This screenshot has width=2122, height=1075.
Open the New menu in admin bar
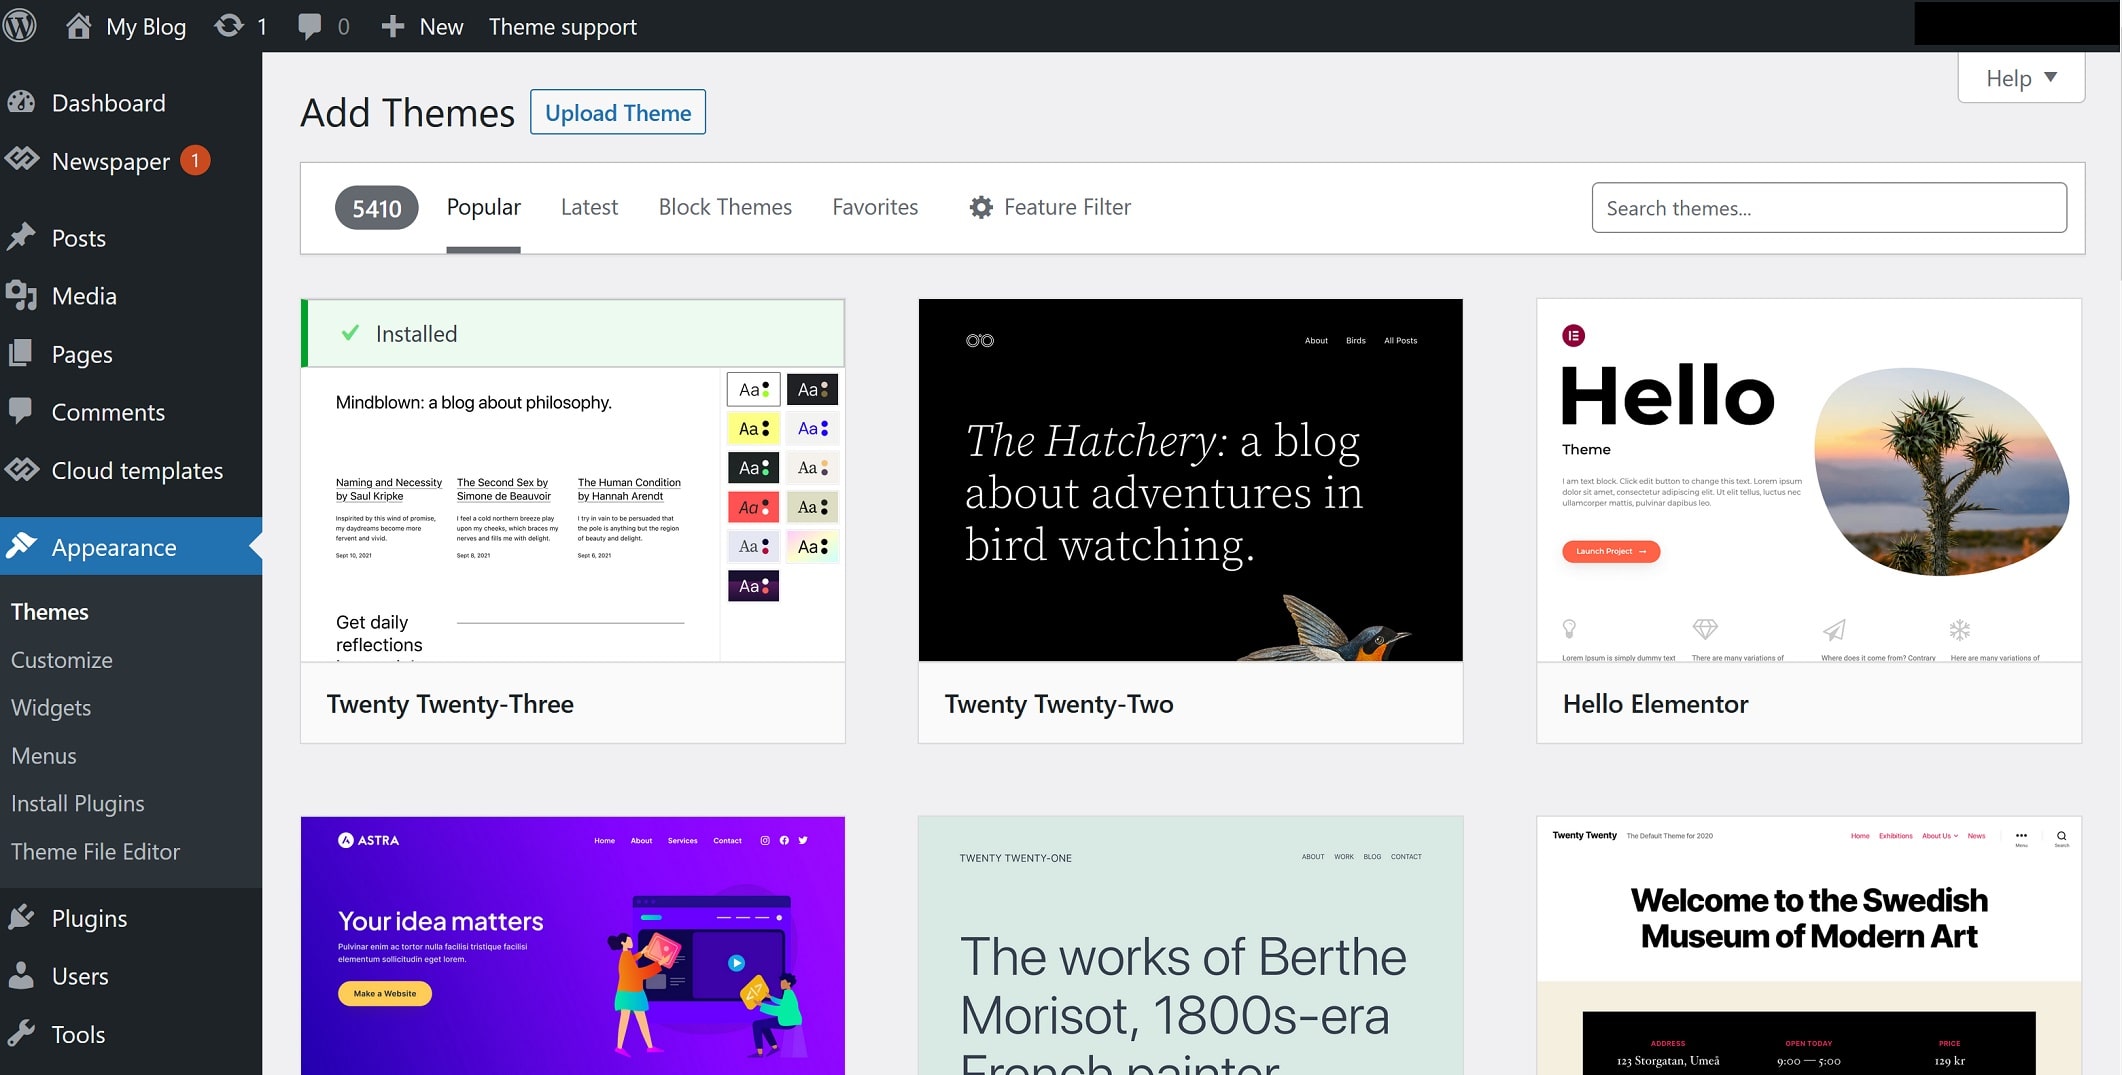[x=420, y=26]
